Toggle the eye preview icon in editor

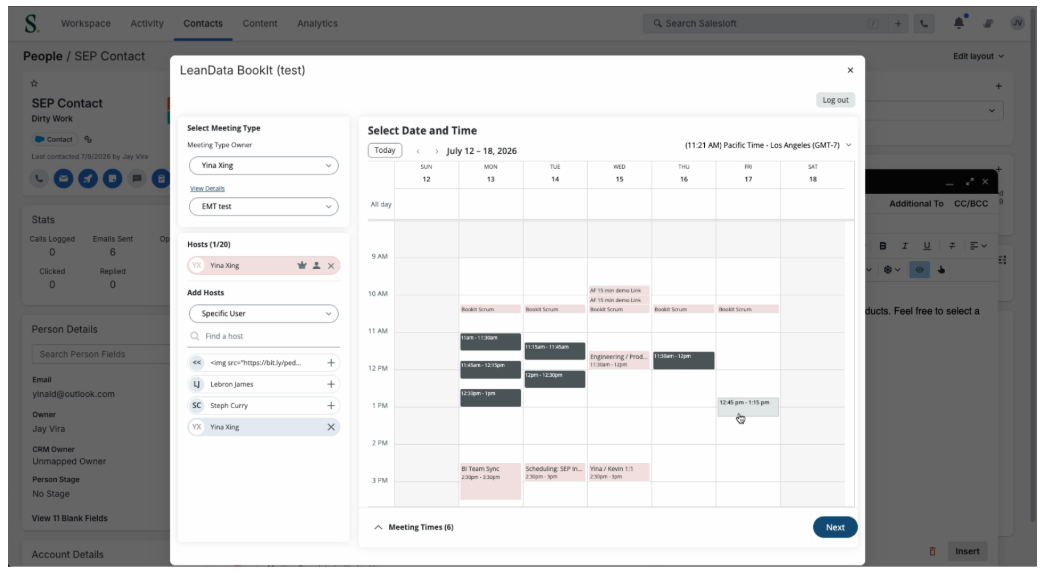click(919, 270)
